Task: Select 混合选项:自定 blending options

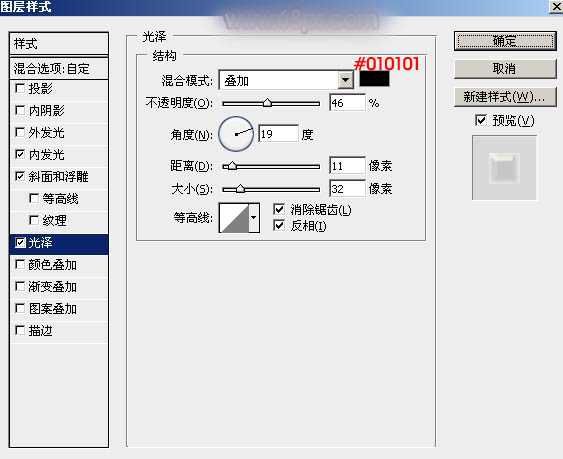Action: click(x=59, y=69)
